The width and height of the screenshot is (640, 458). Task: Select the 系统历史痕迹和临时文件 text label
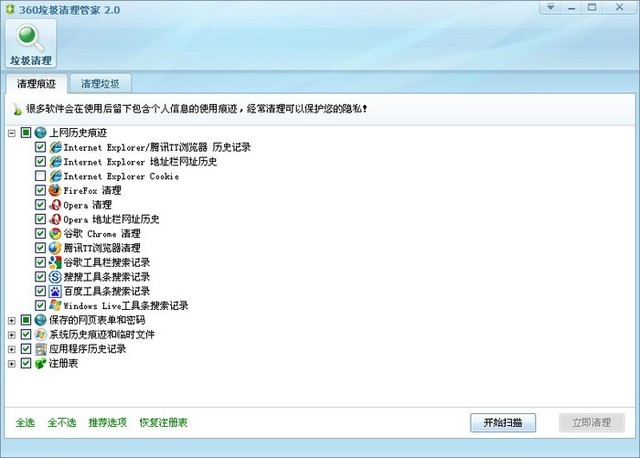102,335
